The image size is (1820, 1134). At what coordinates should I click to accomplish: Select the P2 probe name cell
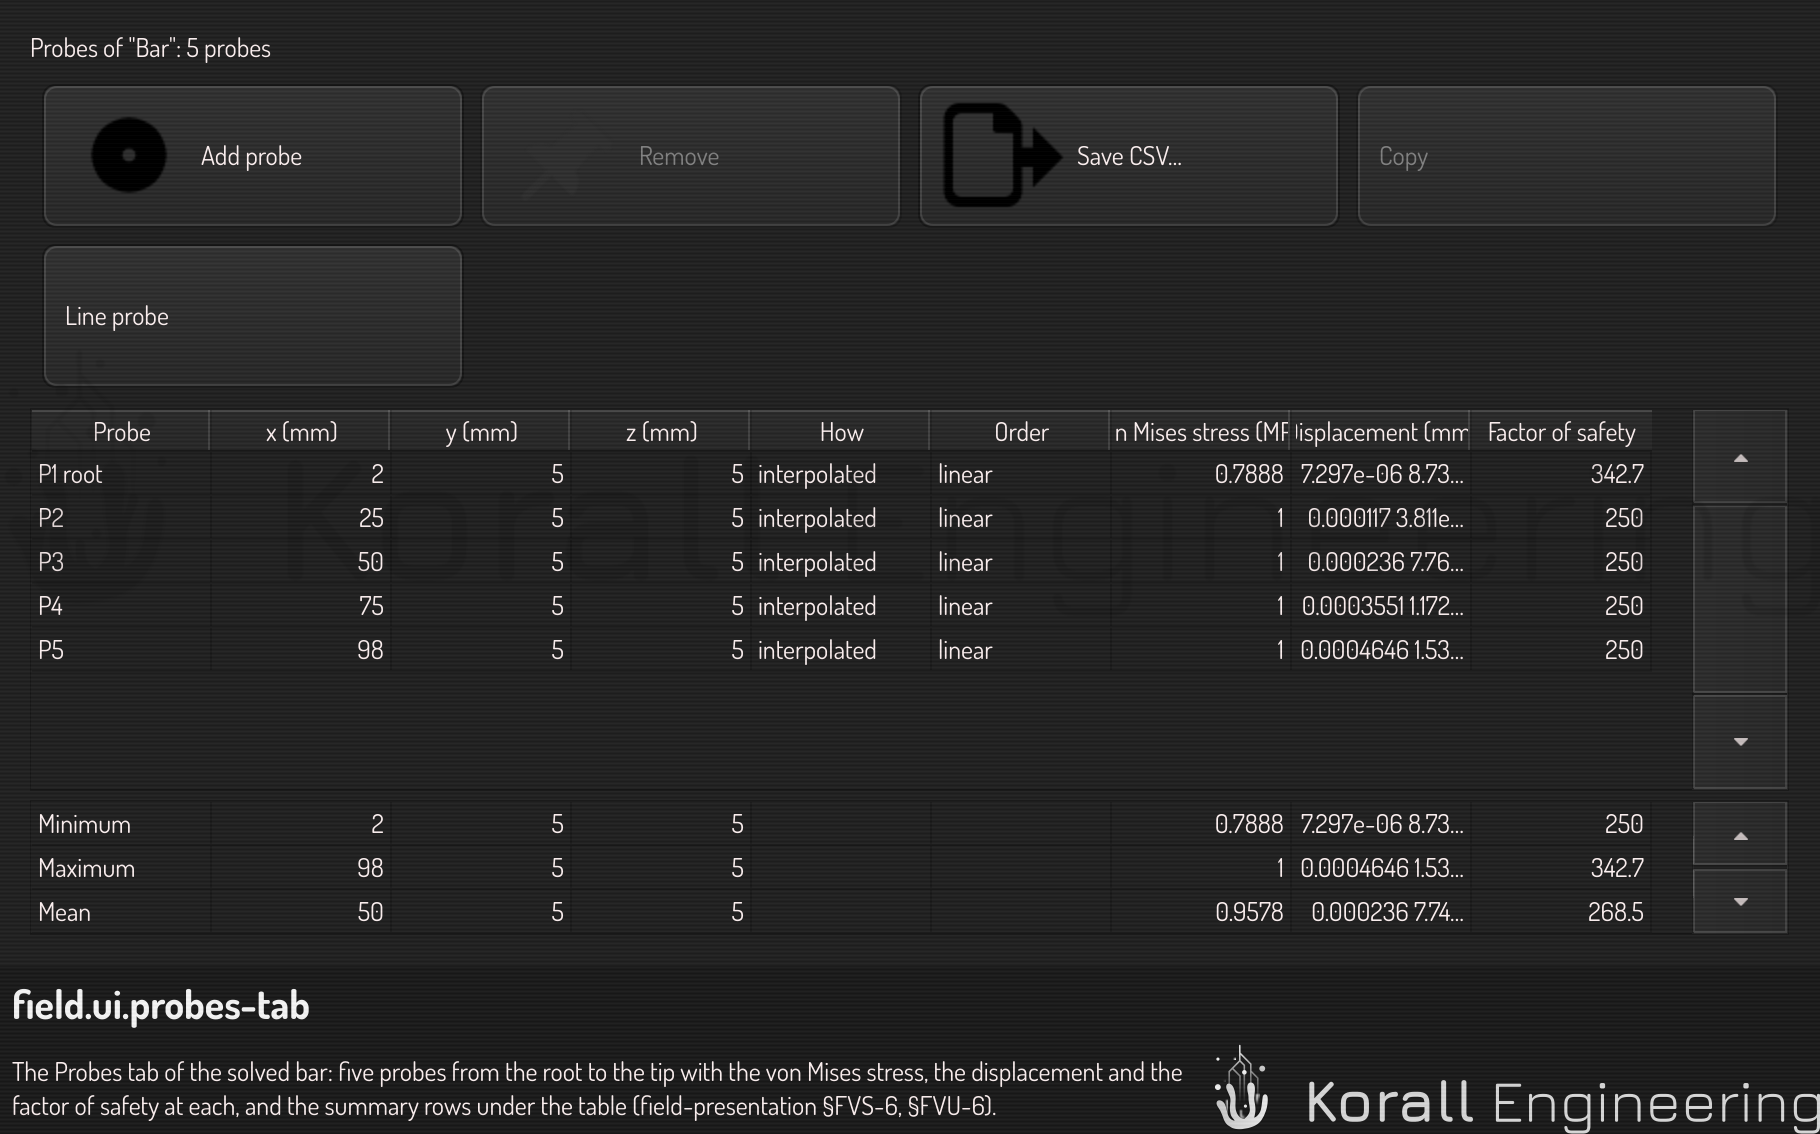(x=121, y=518)
